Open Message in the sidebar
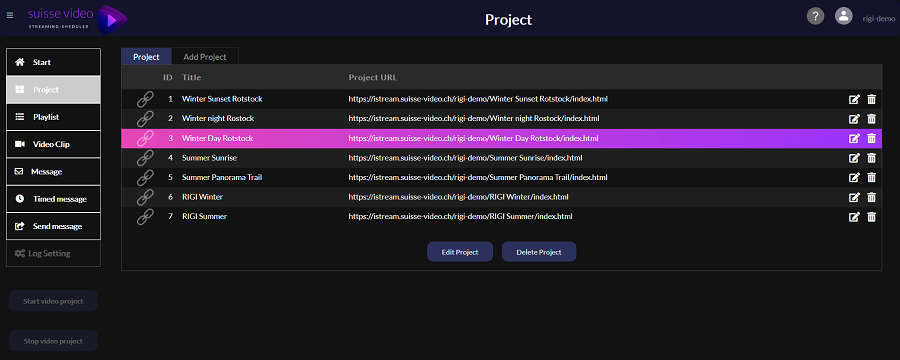 coord(53,171)
